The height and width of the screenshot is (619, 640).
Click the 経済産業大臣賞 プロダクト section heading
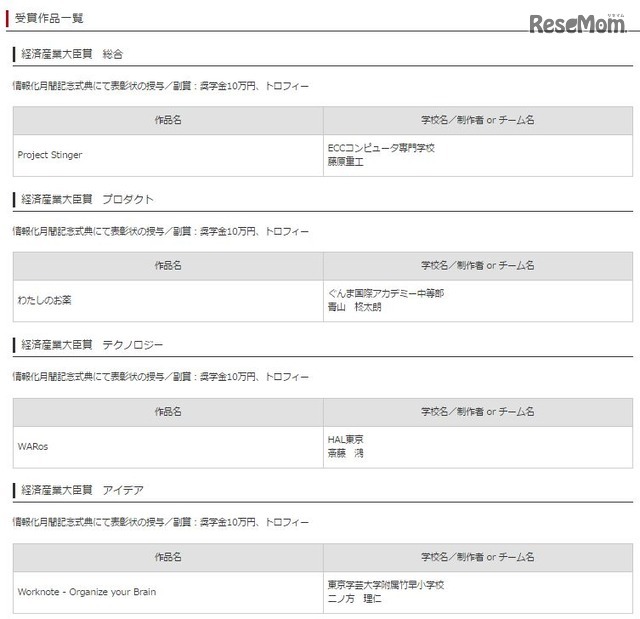coord(87,200)
